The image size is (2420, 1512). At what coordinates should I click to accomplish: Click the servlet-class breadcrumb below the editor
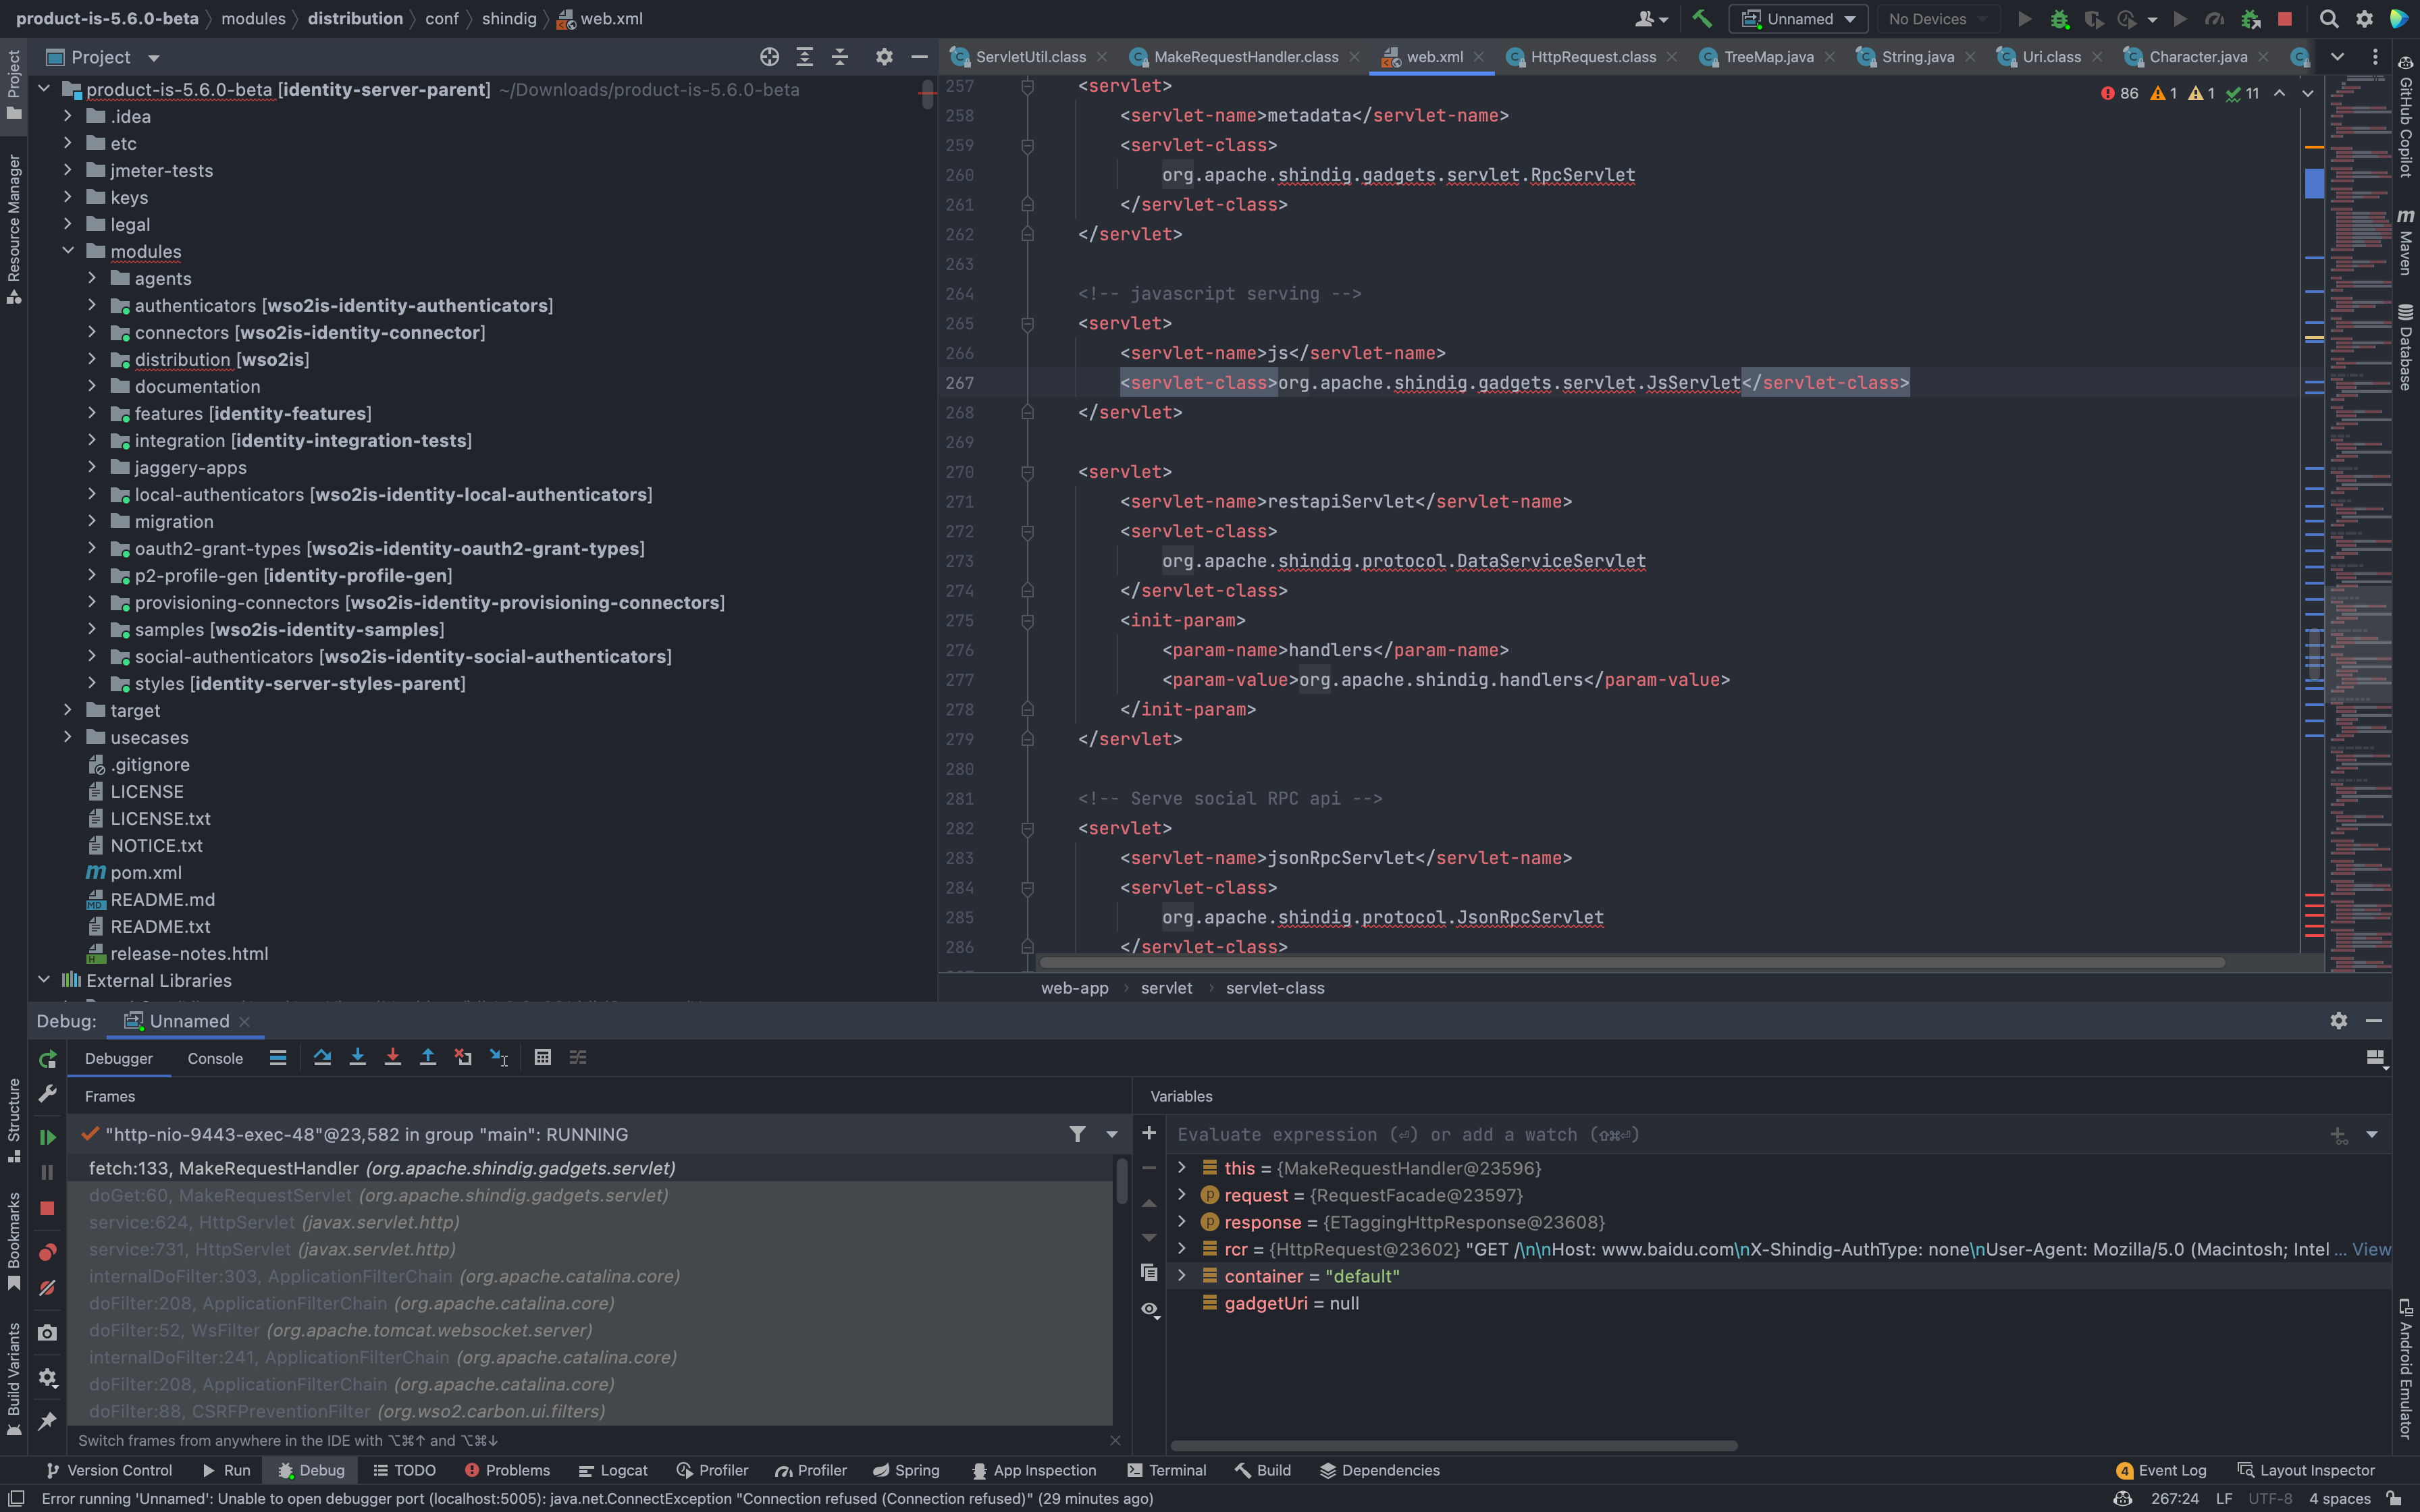[x=1275, y=987]
